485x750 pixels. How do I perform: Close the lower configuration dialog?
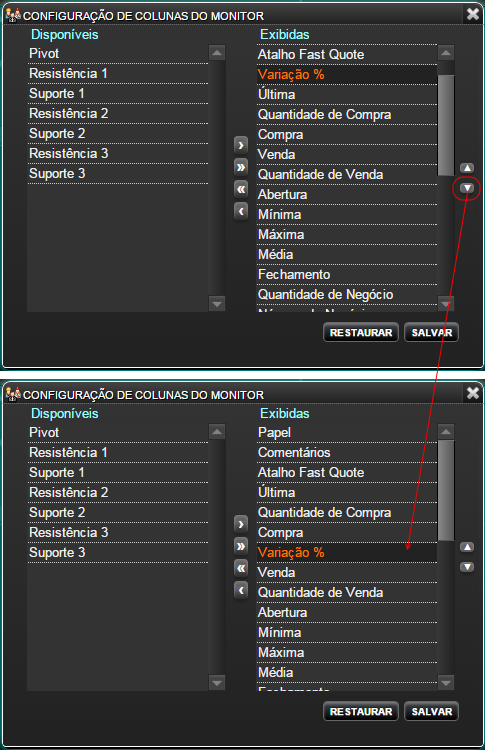(473, 393)
